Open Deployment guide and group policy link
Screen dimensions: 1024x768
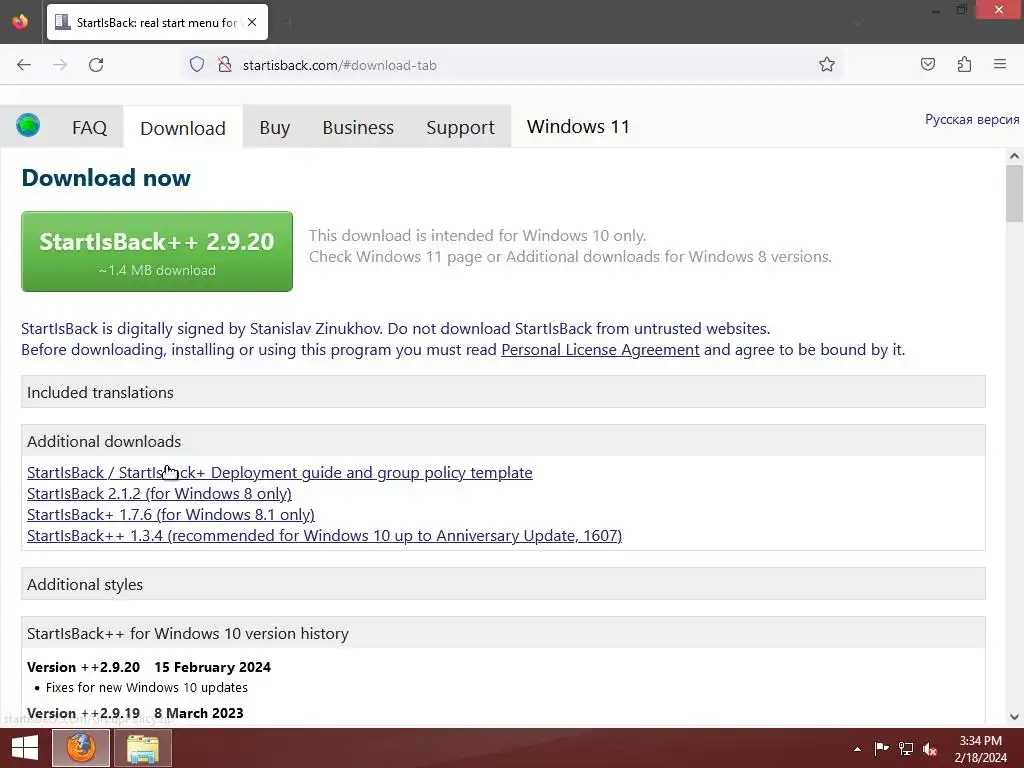[280, 473]
